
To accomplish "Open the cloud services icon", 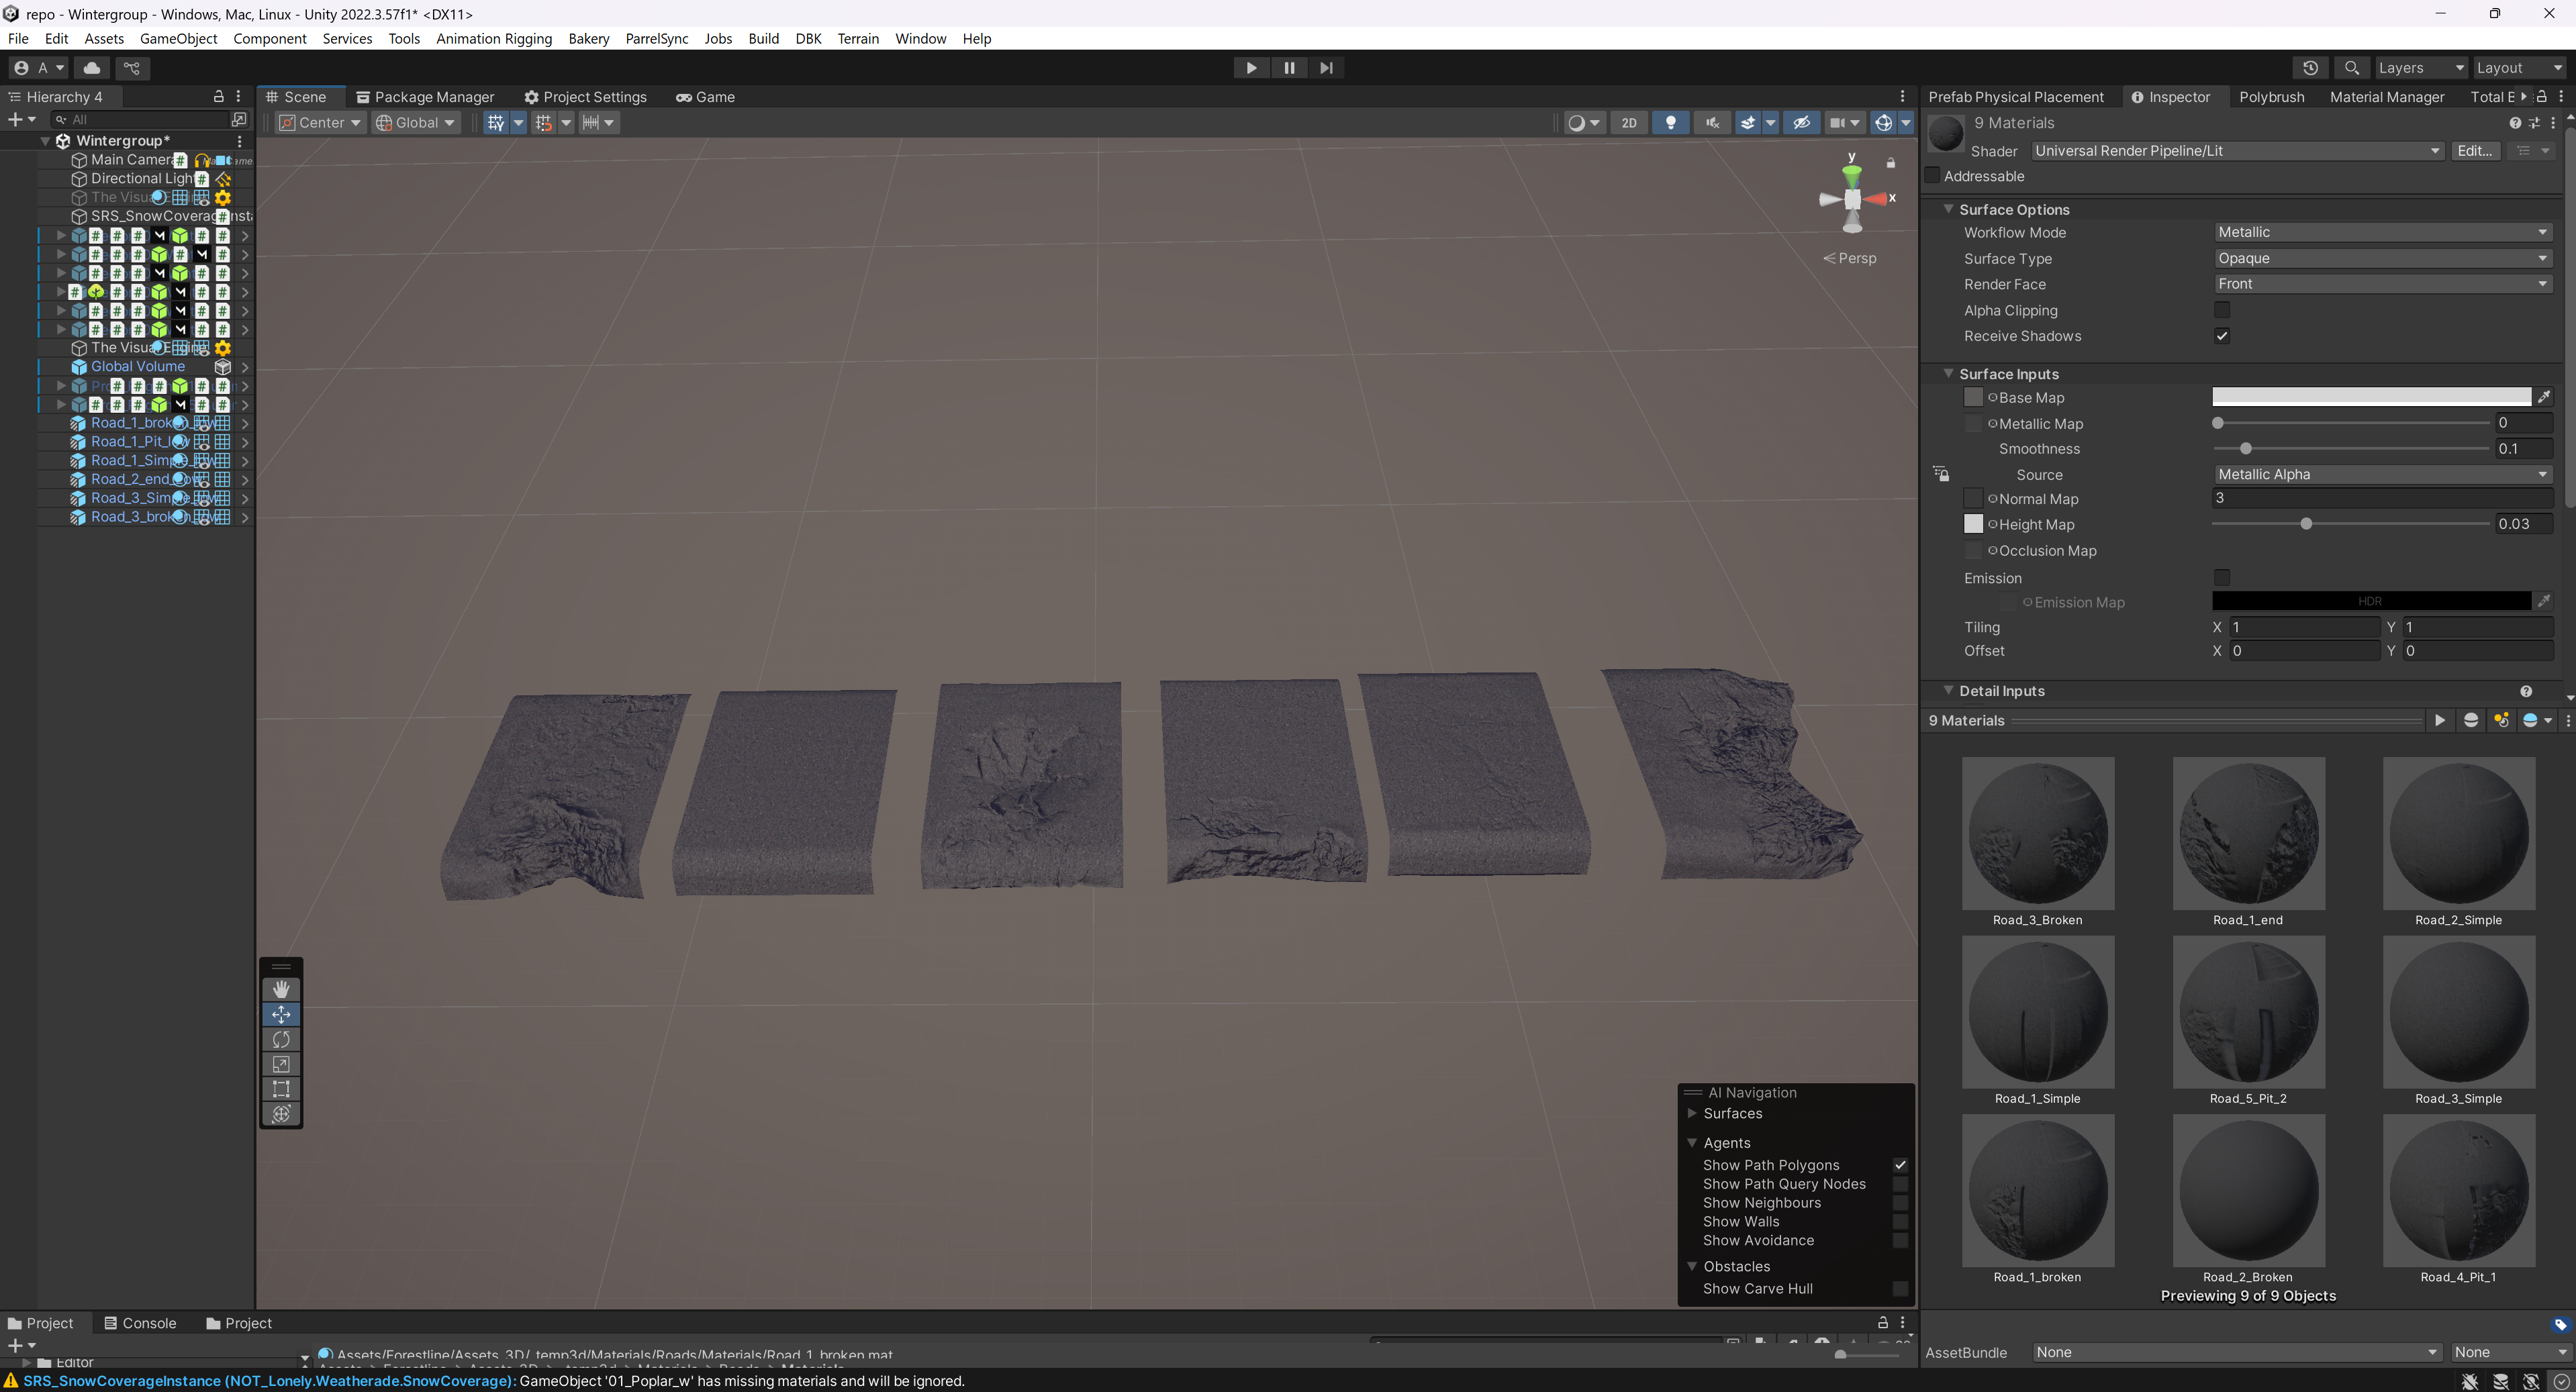I will click(x=92, y=68).
